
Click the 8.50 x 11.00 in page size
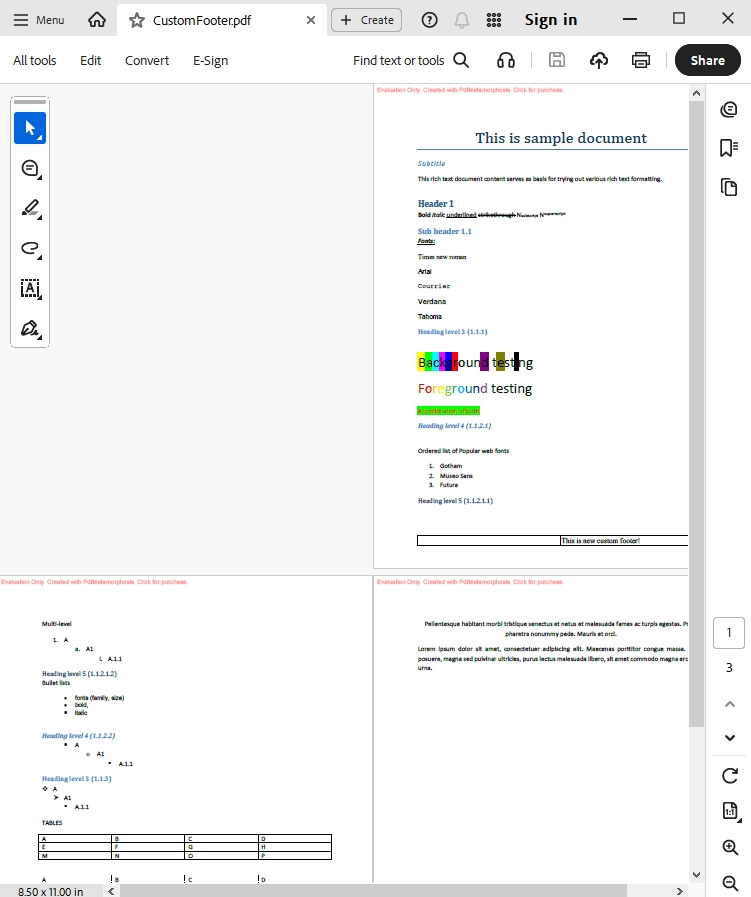(x=50, y=891)
